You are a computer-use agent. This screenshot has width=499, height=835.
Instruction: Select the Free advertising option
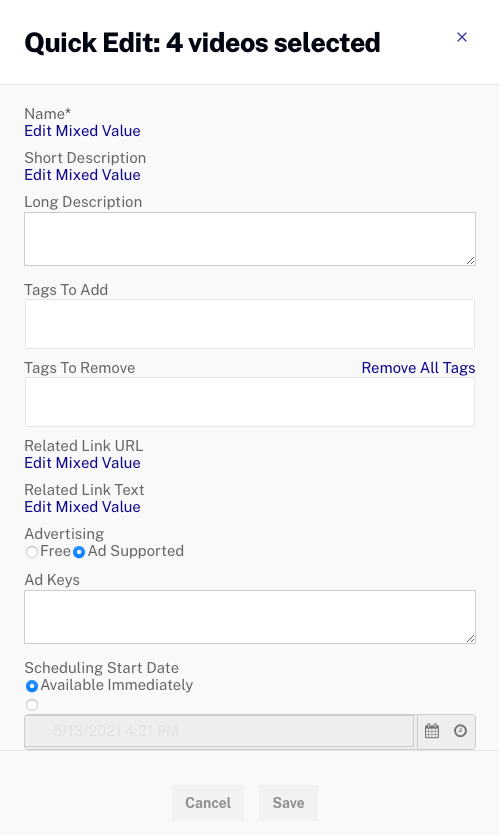(x=32, y=552)
